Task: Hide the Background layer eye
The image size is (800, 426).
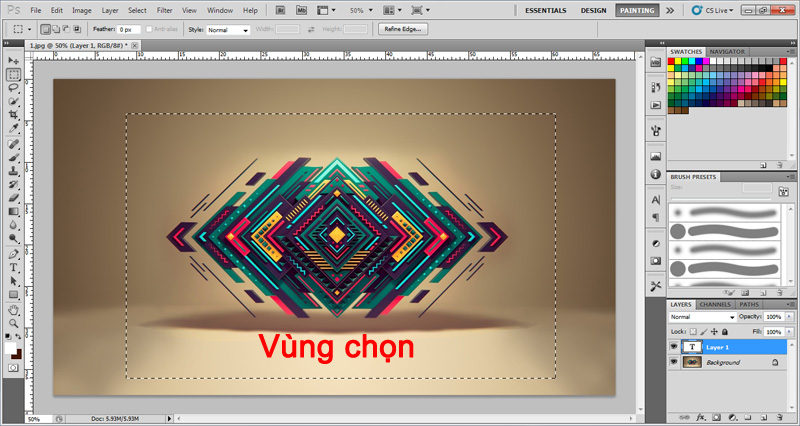Action: 674,362
